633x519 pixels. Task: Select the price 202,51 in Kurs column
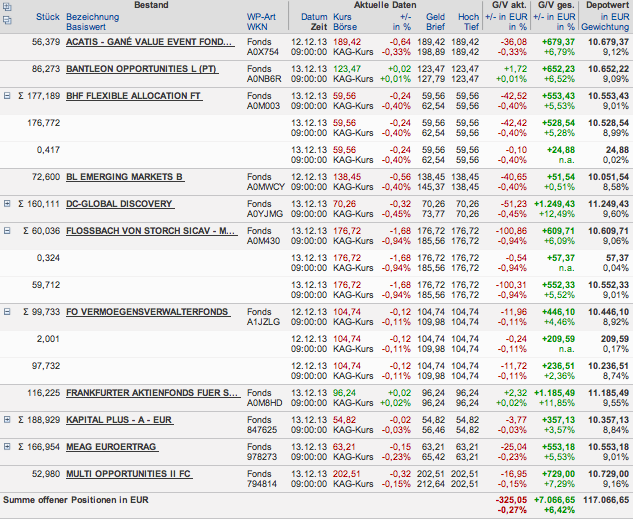[x=347, y=474]
